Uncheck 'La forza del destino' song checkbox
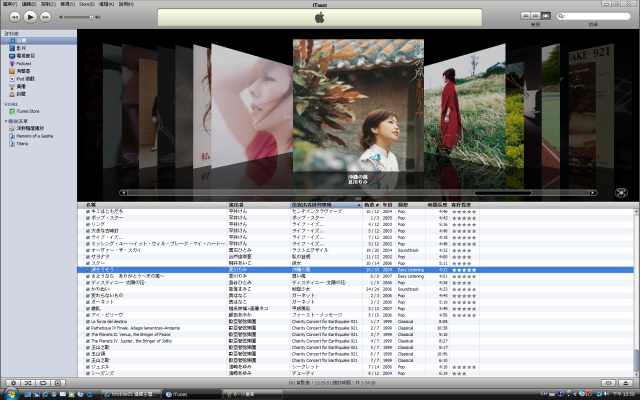This screenshot has width=640, height=400. click(88, 322)
